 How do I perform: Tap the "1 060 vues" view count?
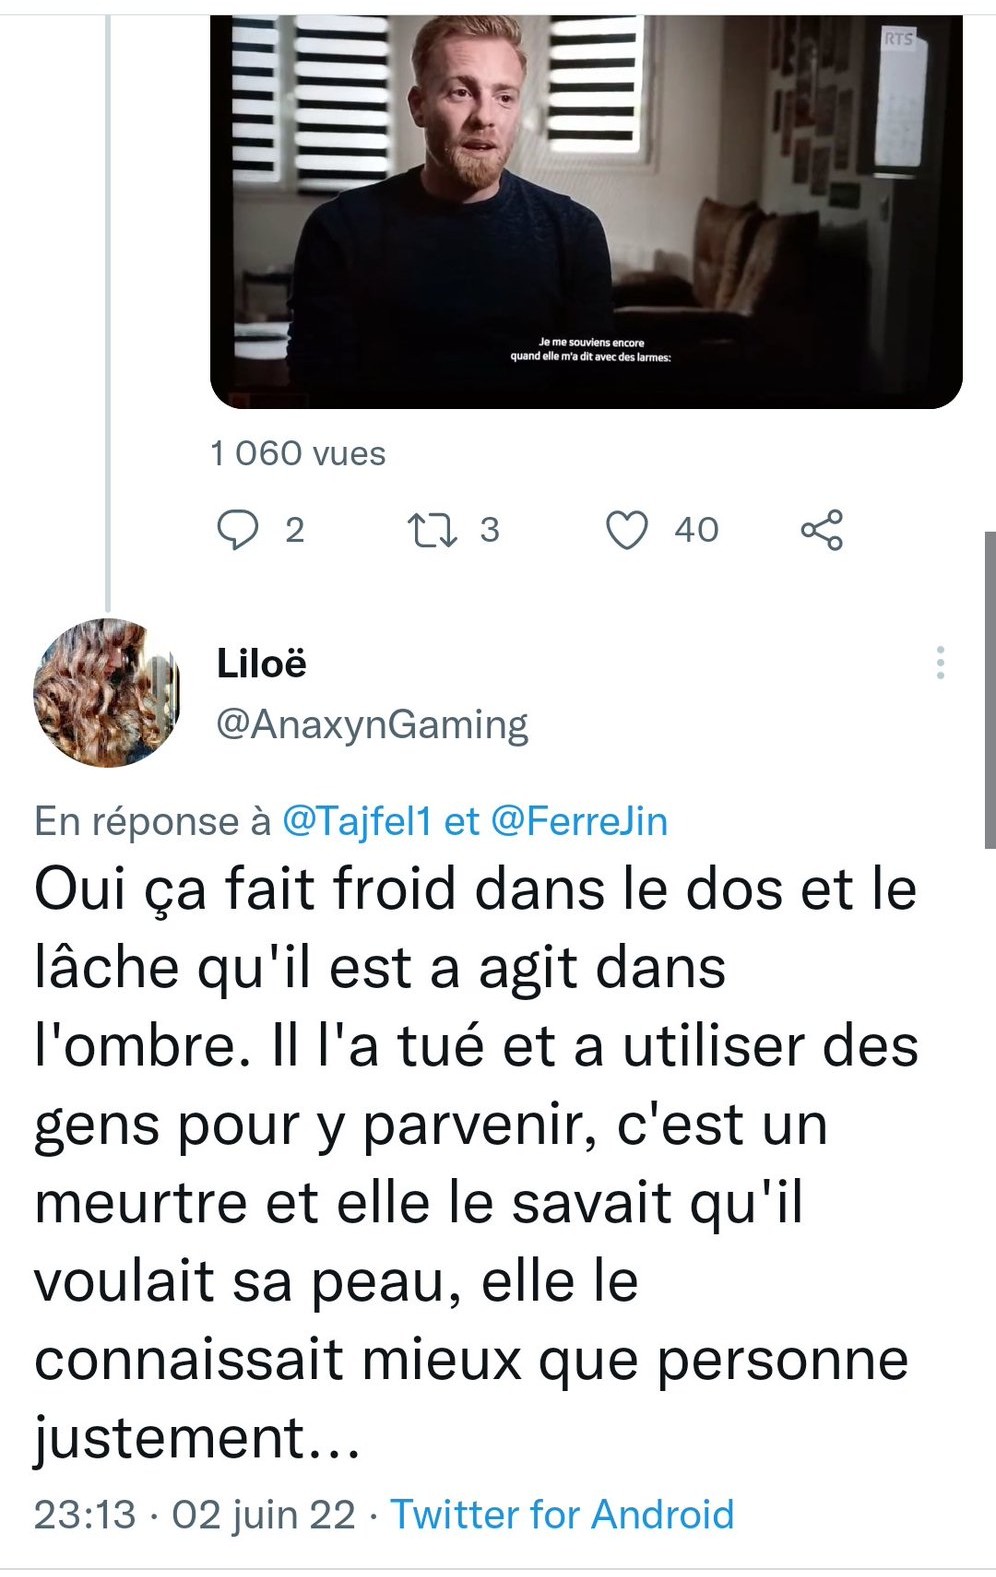[x=298, y=453]
